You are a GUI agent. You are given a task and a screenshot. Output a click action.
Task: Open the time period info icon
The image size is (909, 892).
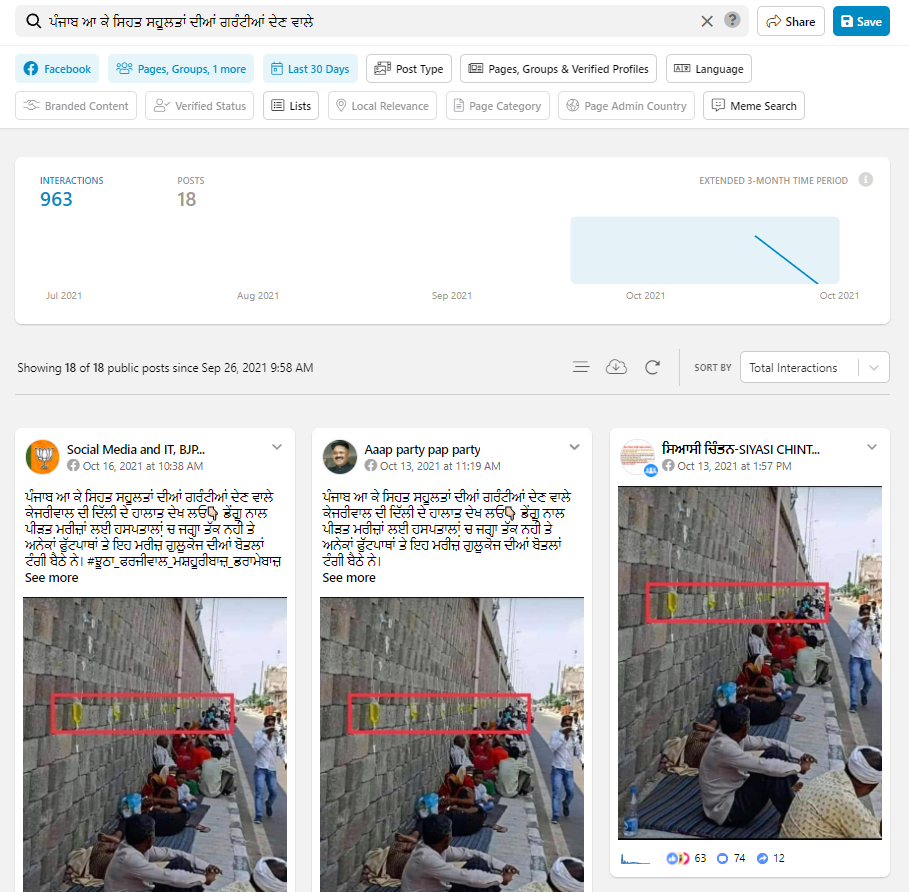click(x=866, y=180)
